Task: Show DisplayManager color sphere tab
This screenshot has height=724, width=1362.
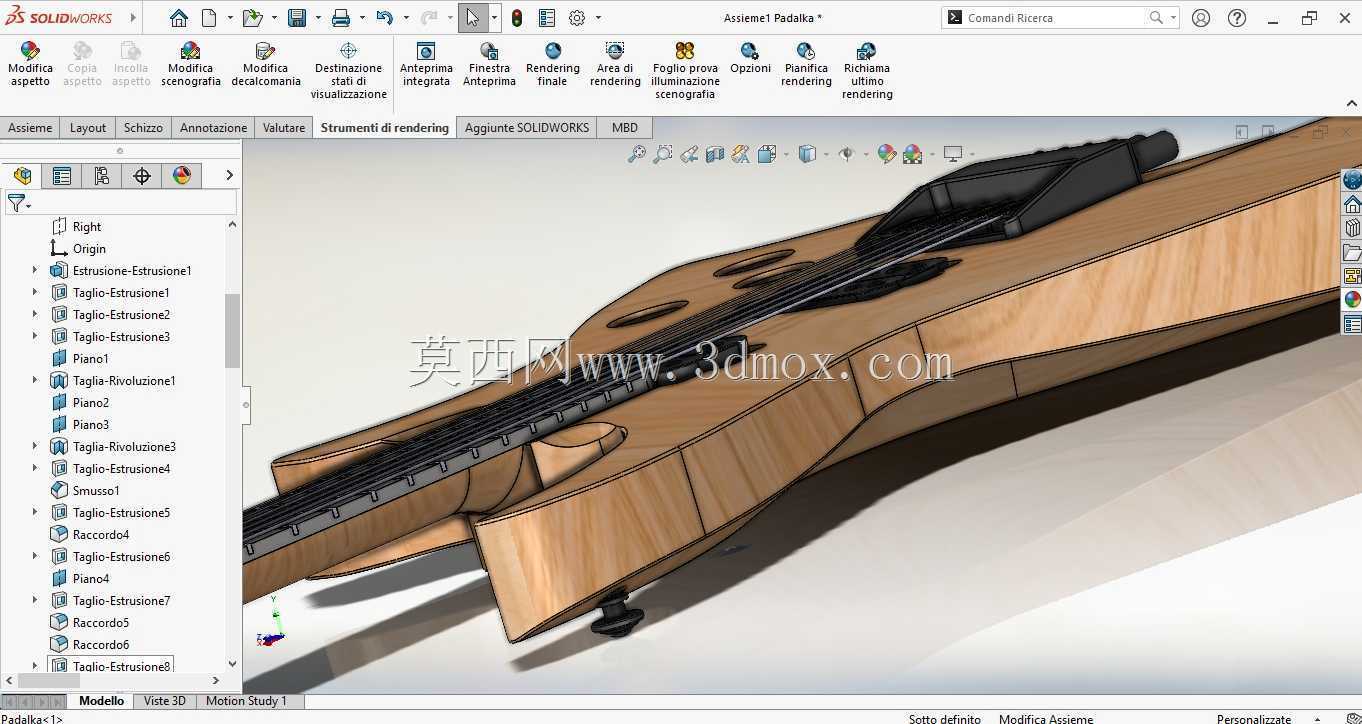Action: coord(182,176)
